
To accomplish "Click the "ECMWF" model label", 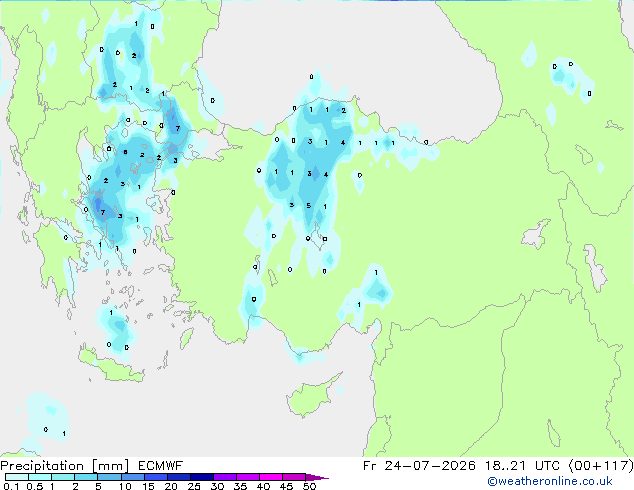I will (161, 466).
